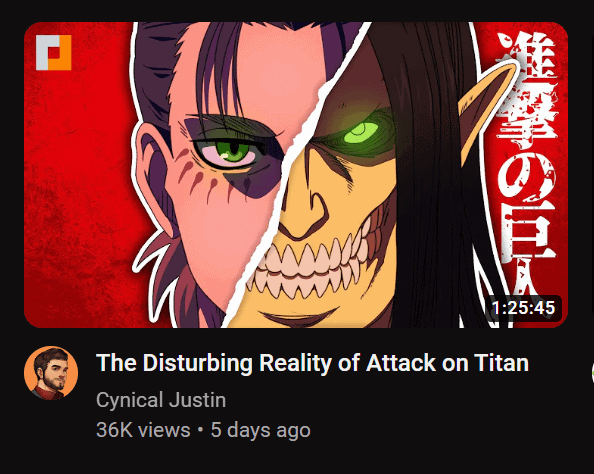The width and height of the screenshot is (594, 474).
Task: Click the partial channel avatar at right edge
Action: [x=592, y=372]
